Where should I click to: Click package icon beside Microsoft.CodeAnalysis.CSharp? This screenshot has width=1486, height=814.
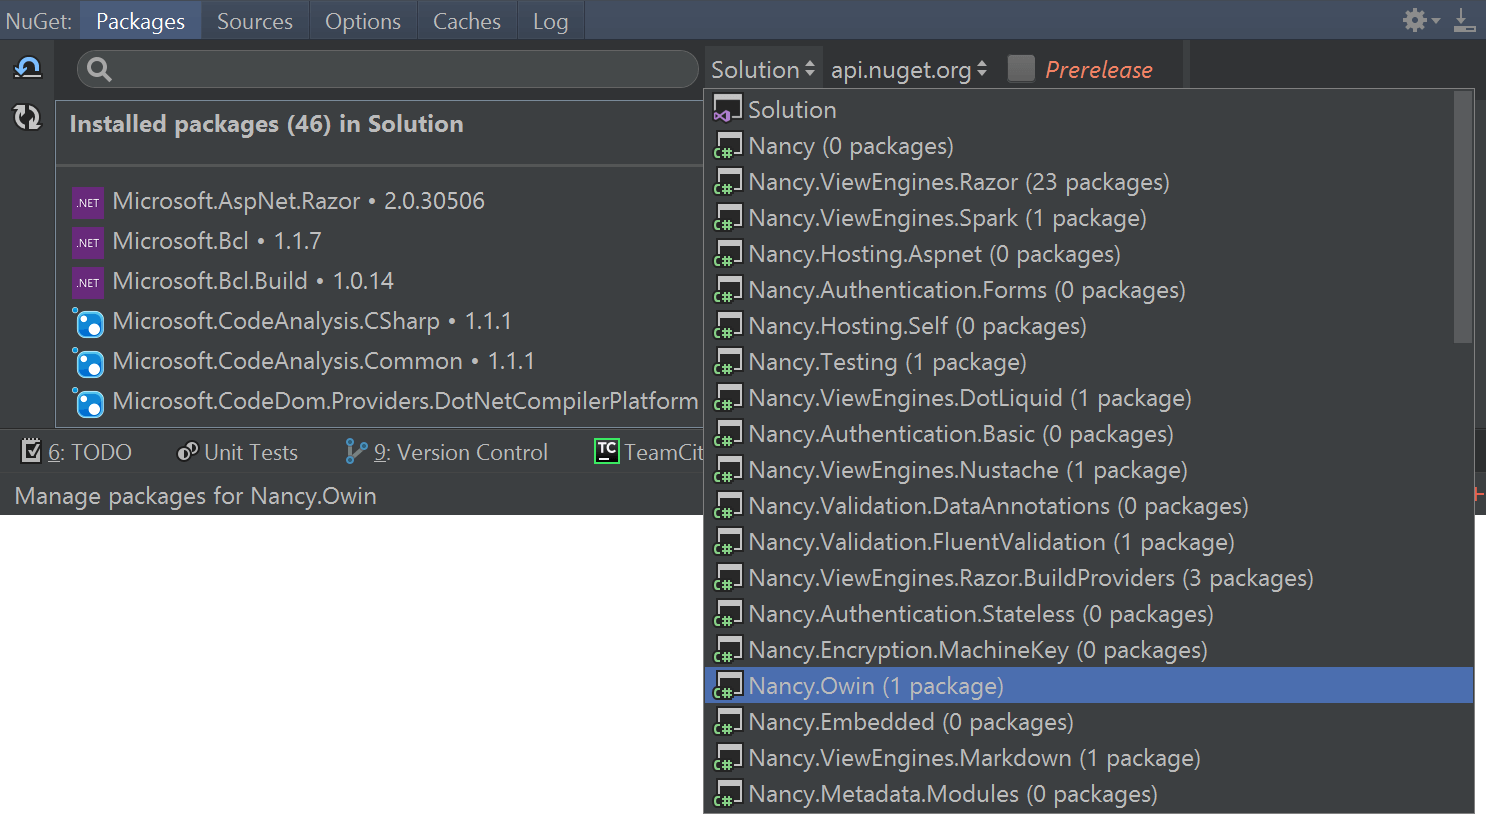[x=88, y=322]
